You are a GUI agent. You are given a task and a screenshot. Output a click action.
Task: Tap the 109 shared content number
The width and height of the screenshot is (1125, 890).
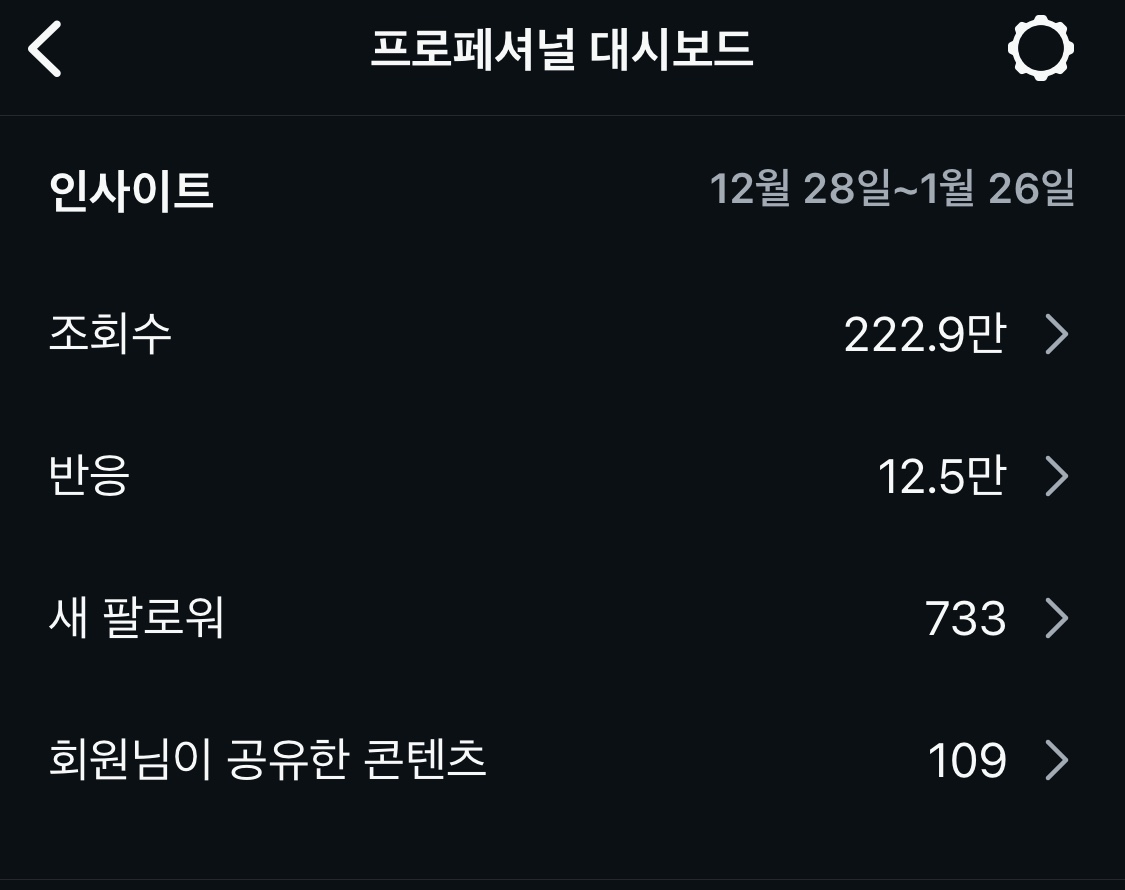point(966,761)
